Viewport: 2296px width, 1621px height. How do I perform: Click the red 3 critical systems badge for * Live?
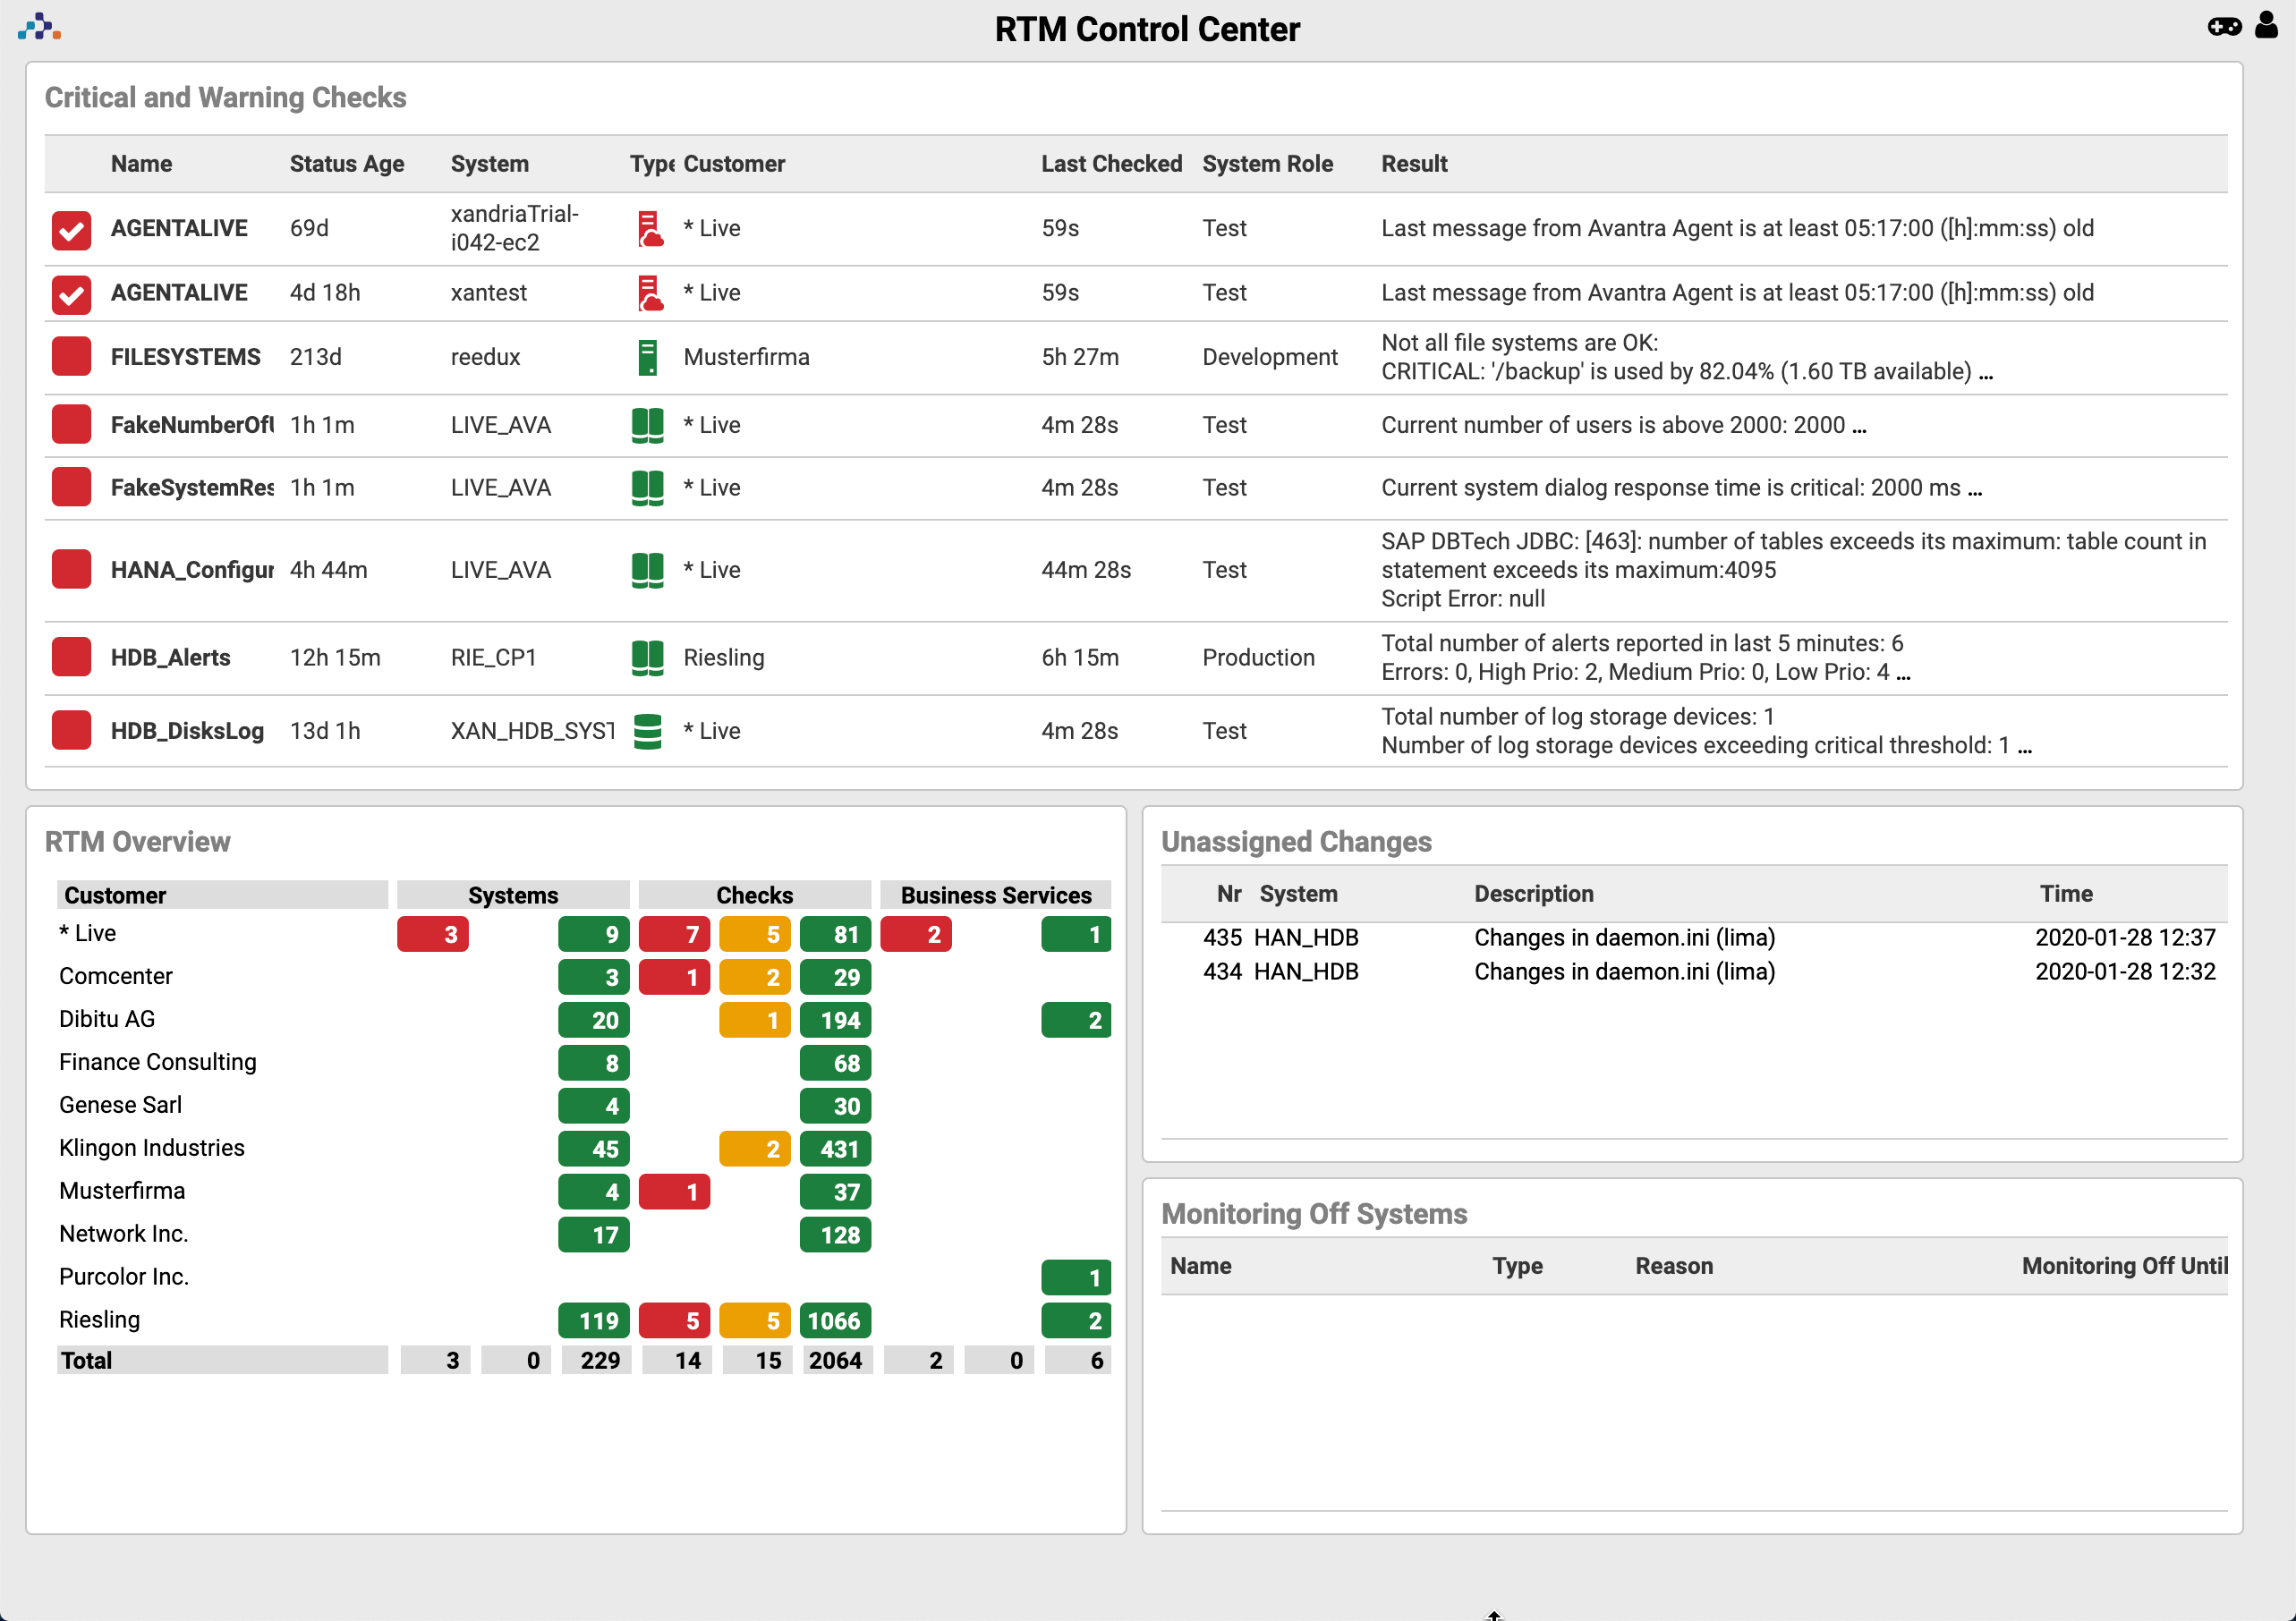(433, 934)
